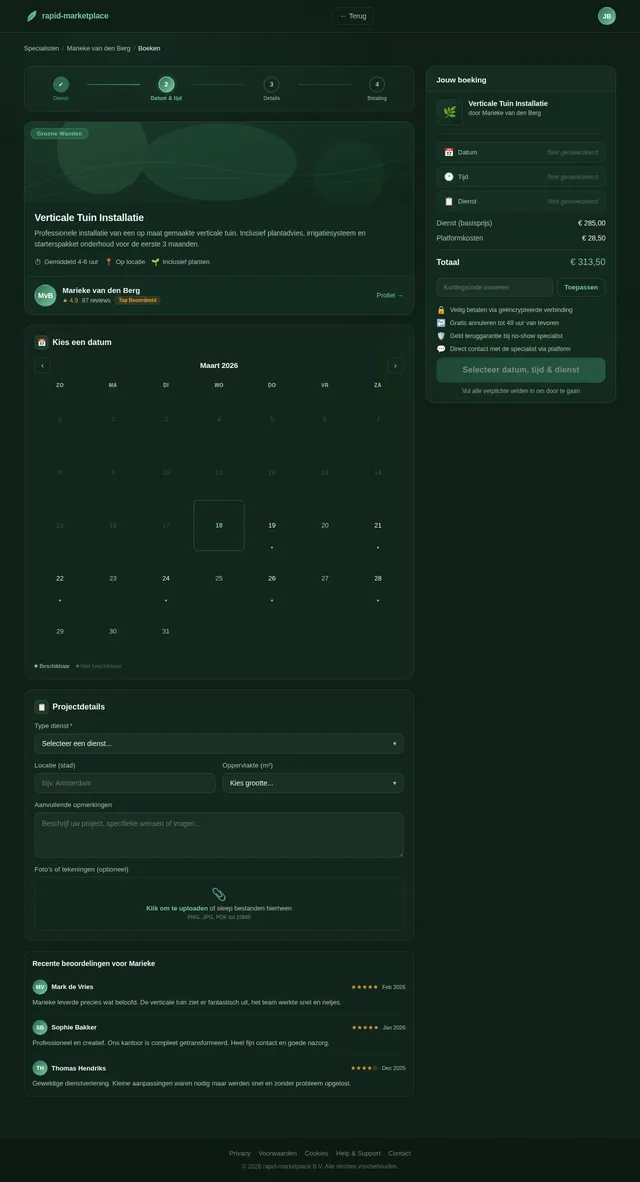Viewport: 640px width, 1182px height.
Task: Select step 3 Details in stepper
Action: click(271, 85)
